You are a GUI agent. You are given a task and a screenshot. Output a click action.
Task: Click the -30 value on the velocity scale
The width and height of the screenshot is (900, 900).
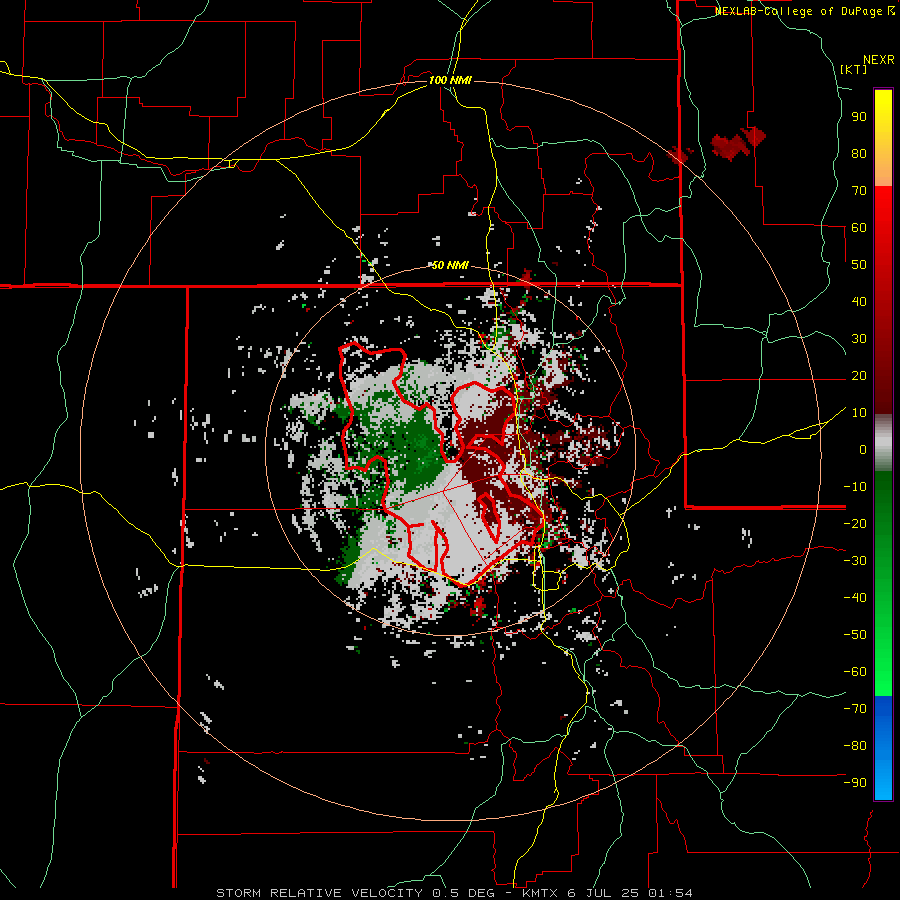[855, 561]
